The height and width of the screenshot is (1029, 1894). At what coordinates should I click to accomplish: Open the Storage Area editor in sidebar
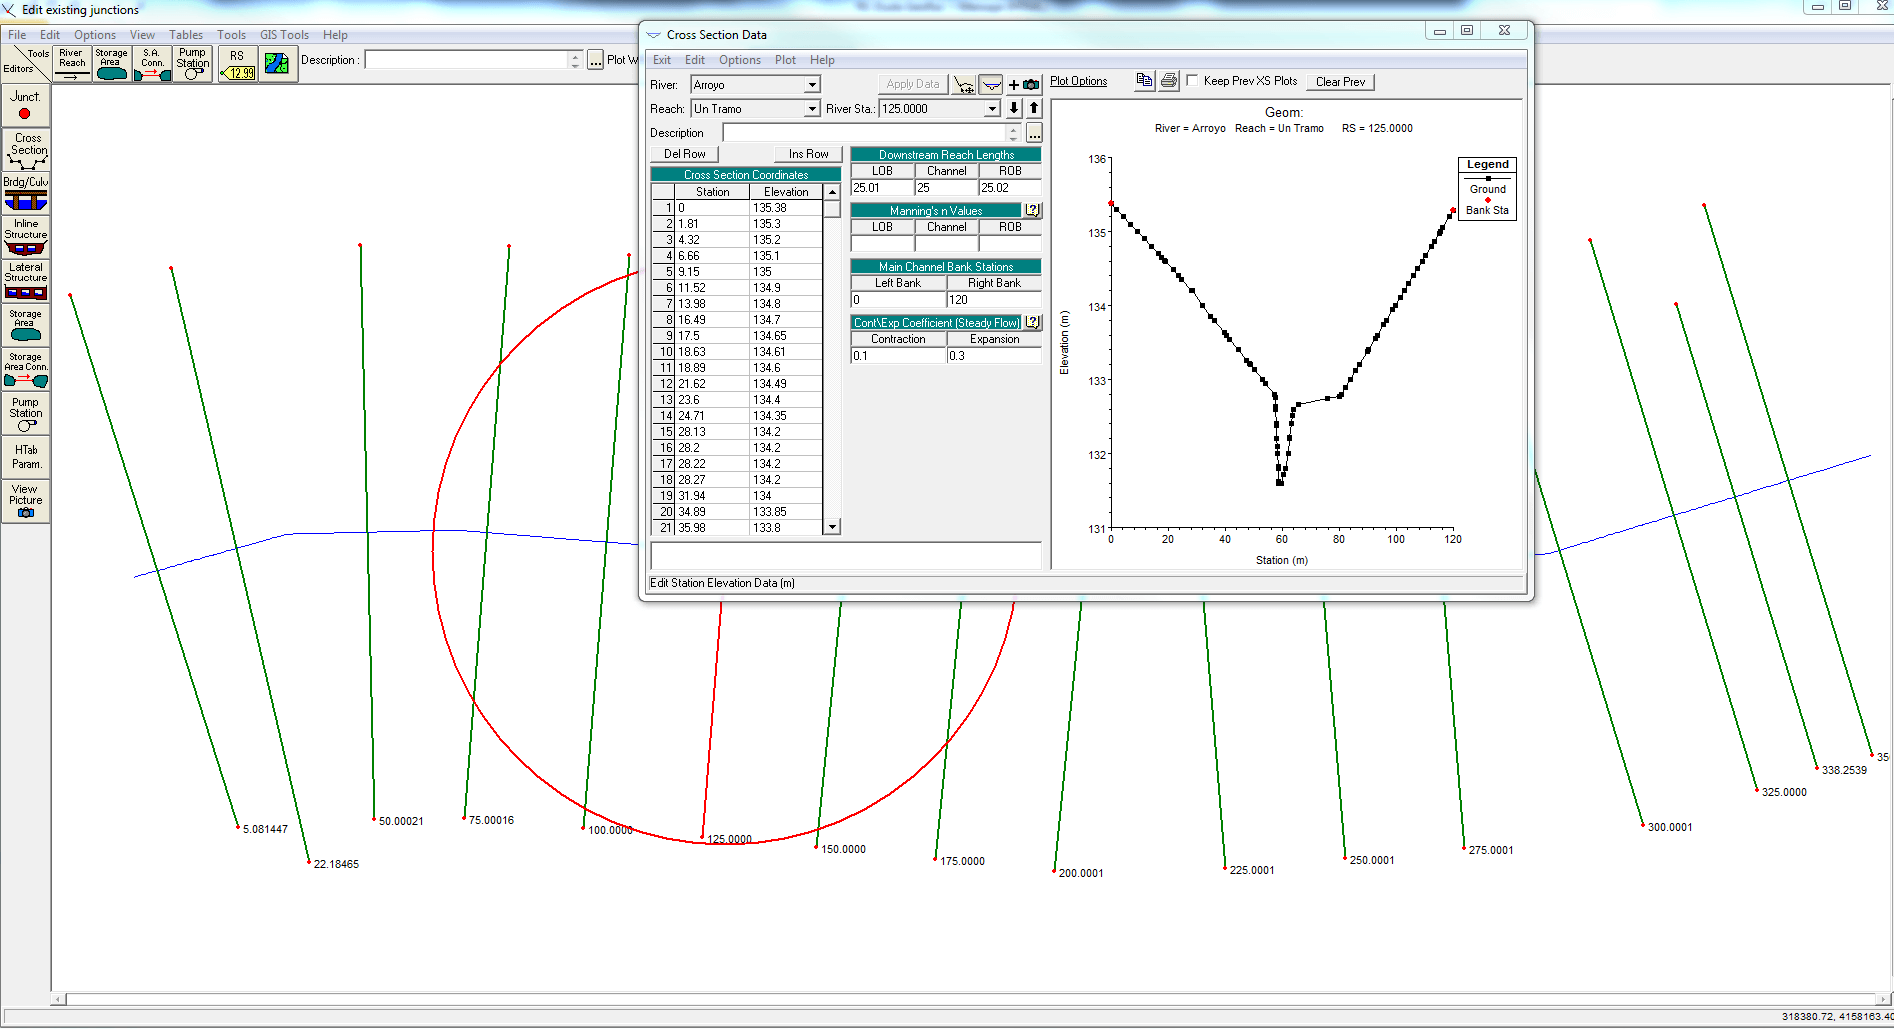[x=25, y=325]
